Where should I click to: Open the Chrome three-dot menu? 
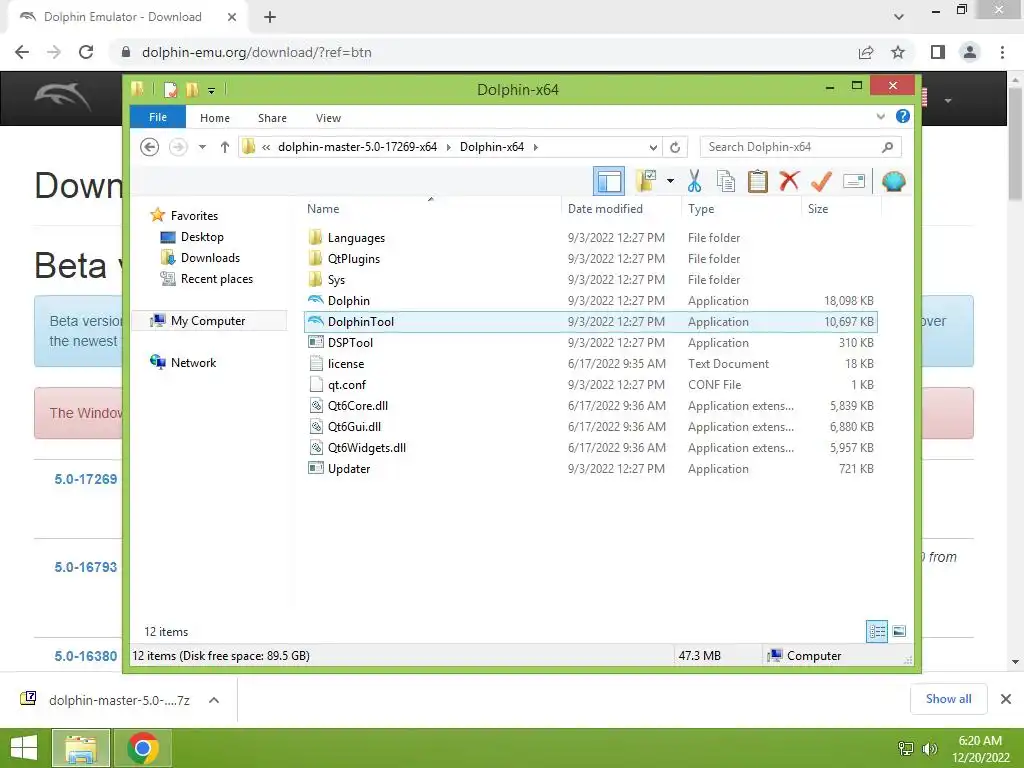[1002, 52]
